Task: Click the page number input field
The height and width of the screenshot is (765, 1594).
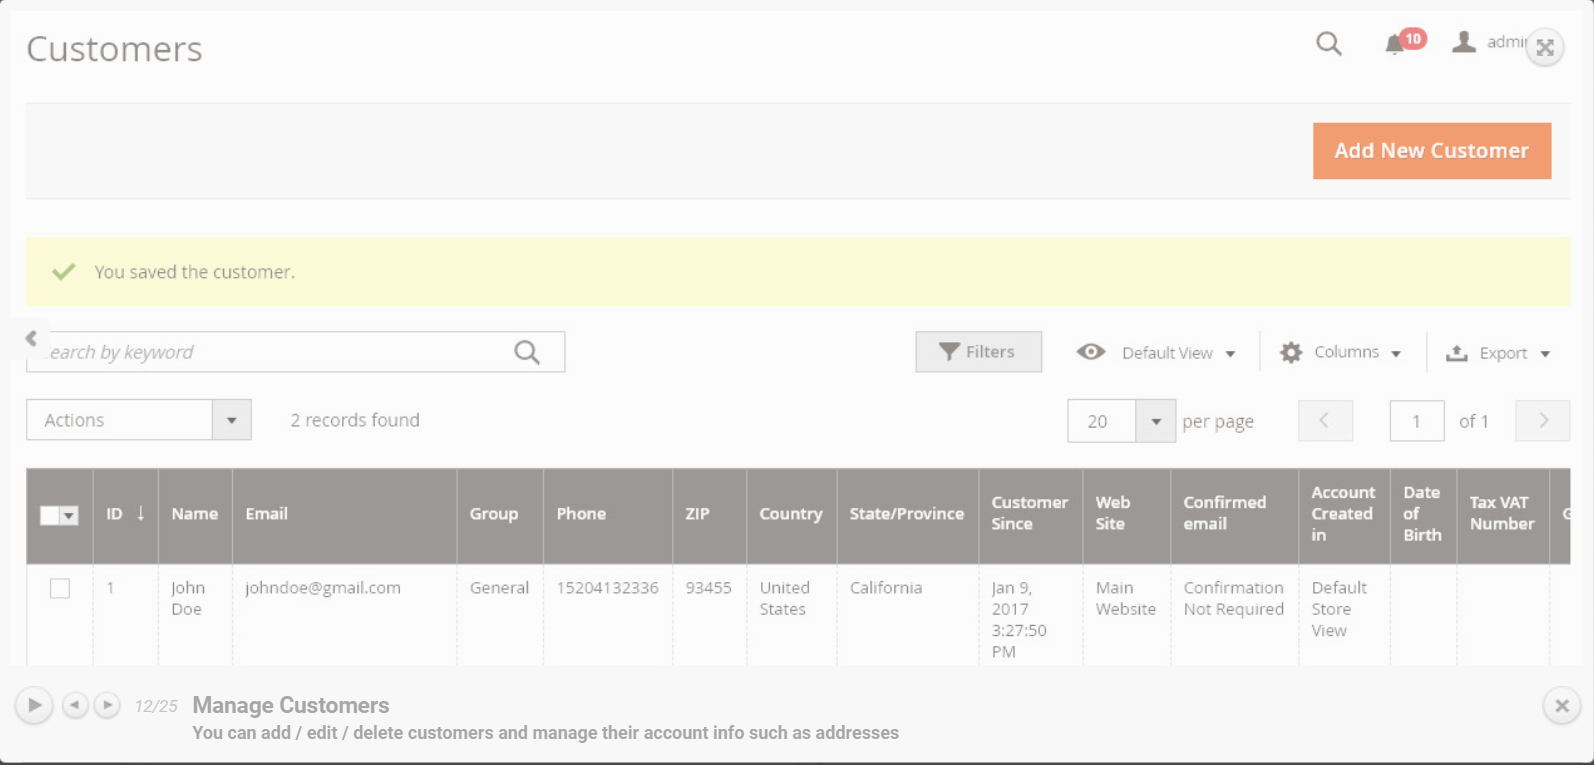Action: tap(1416, 421)
